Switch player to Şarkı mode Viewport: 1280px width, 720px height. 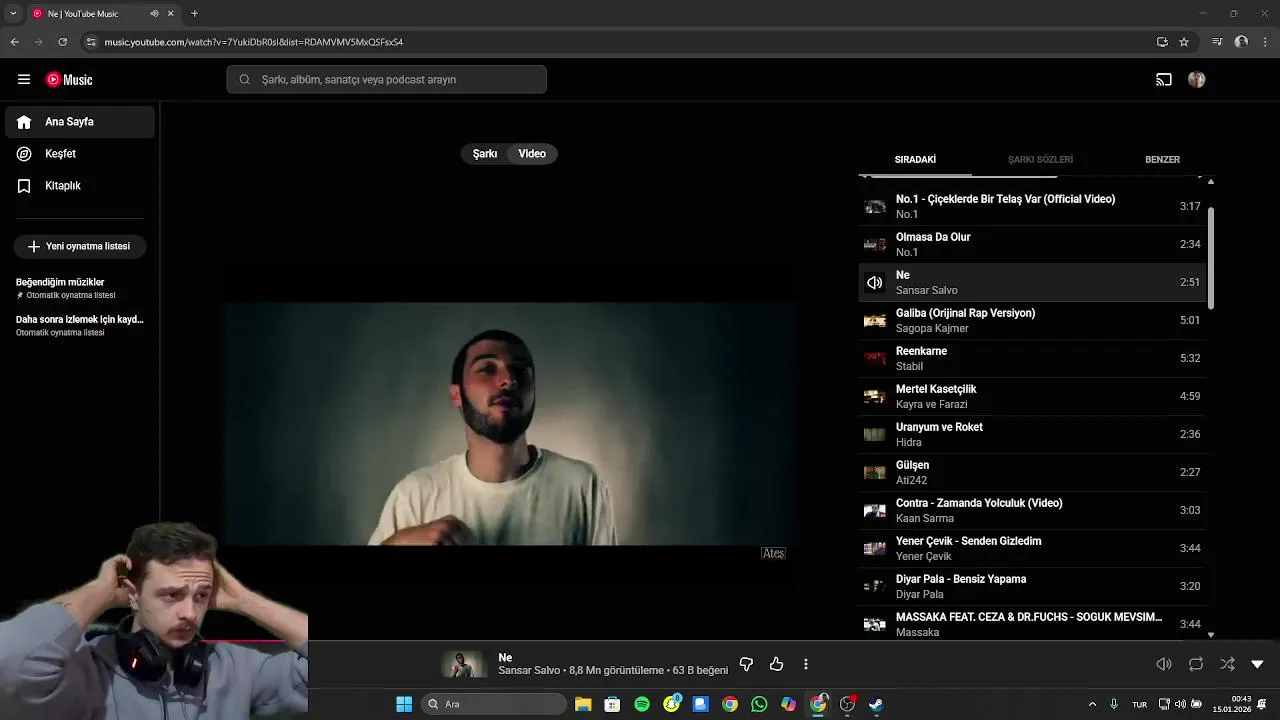point(485,154)
